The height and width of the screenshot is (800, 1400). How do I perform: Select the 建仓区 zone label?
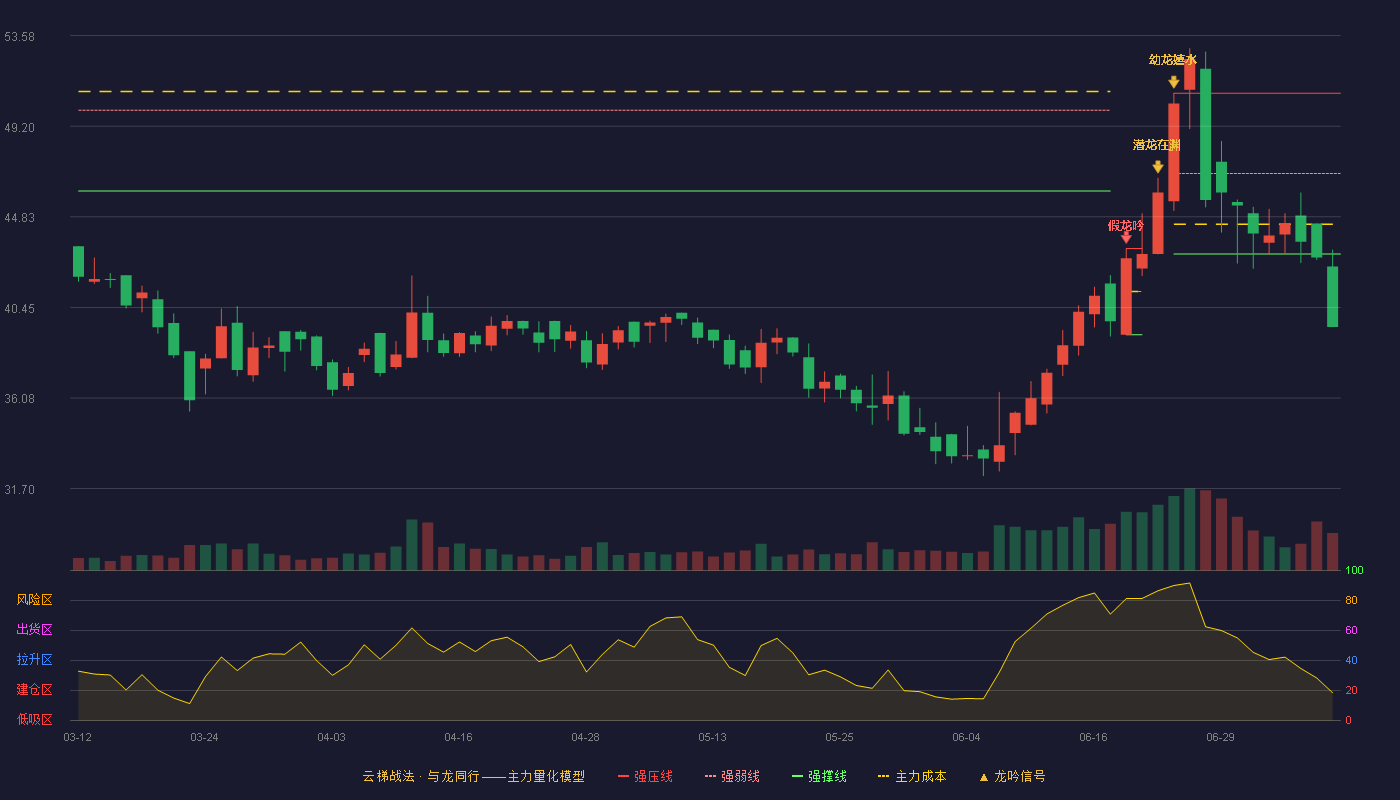tap(35, 690)
